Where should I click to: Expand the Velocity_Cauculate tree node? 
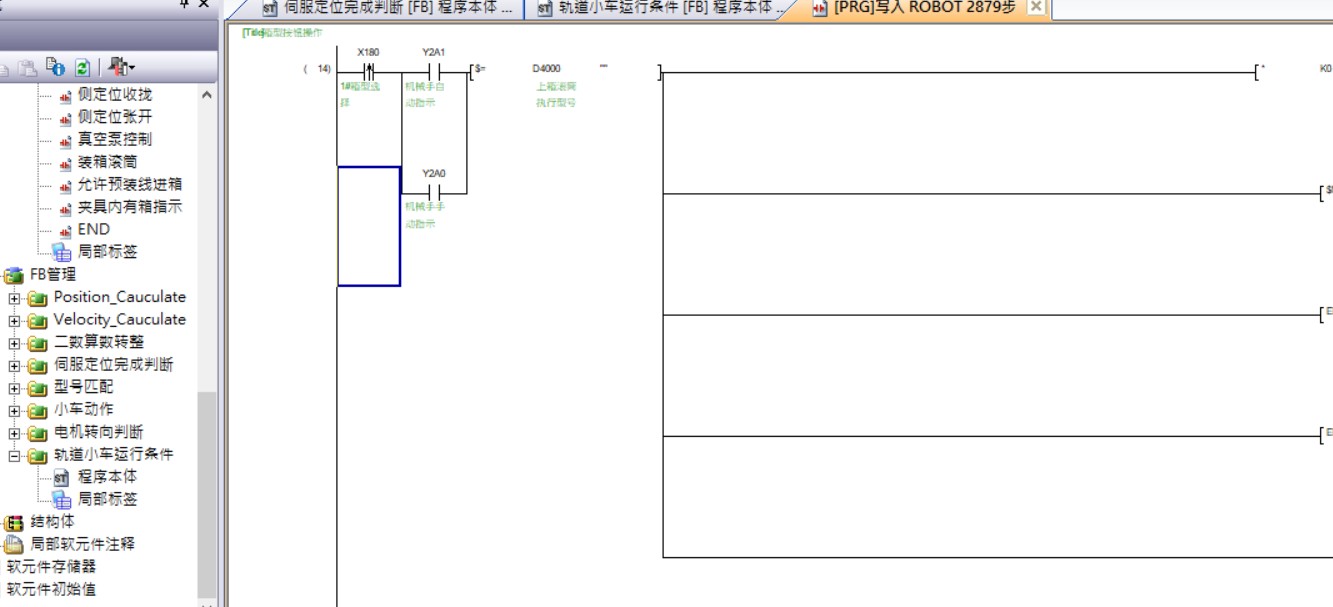point(15,321)
